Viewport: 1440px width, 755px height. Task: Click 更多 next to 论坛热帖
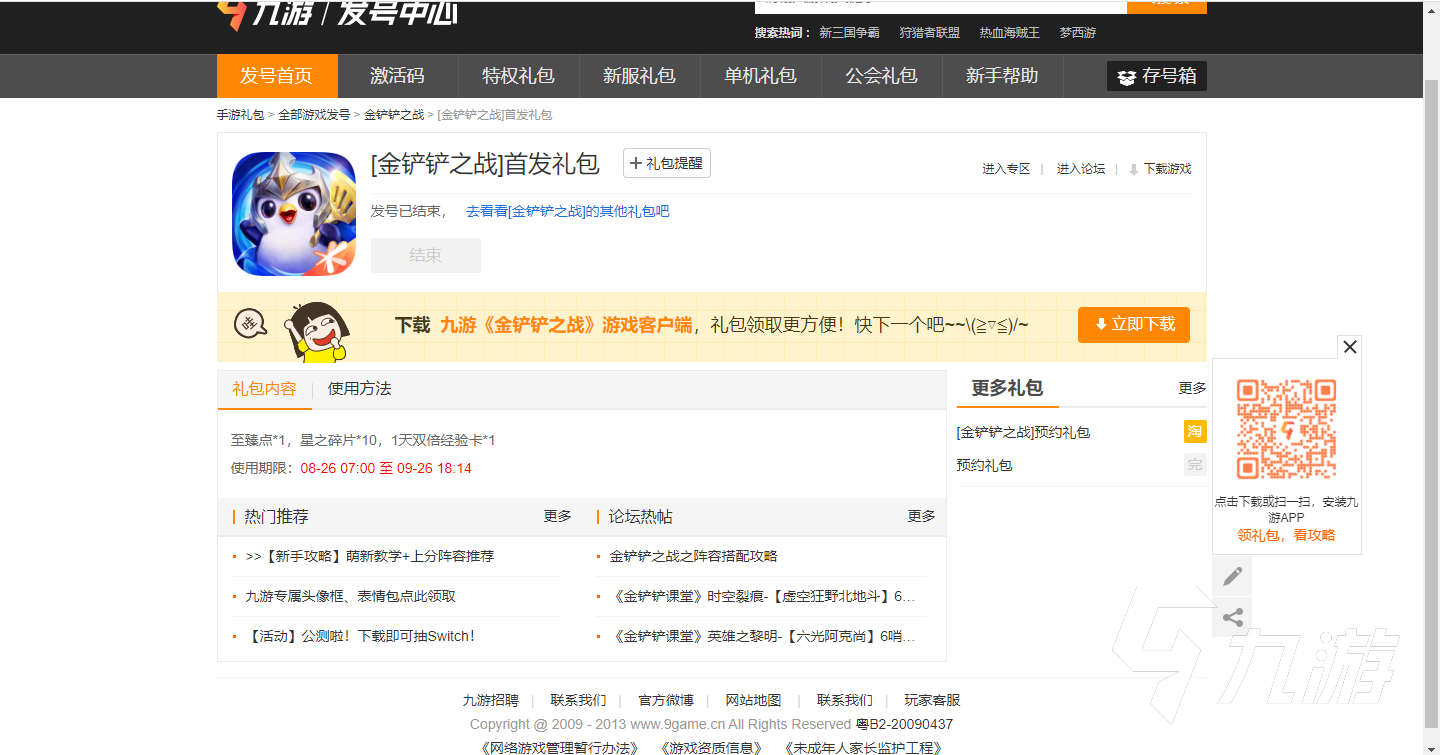point(922,516)
